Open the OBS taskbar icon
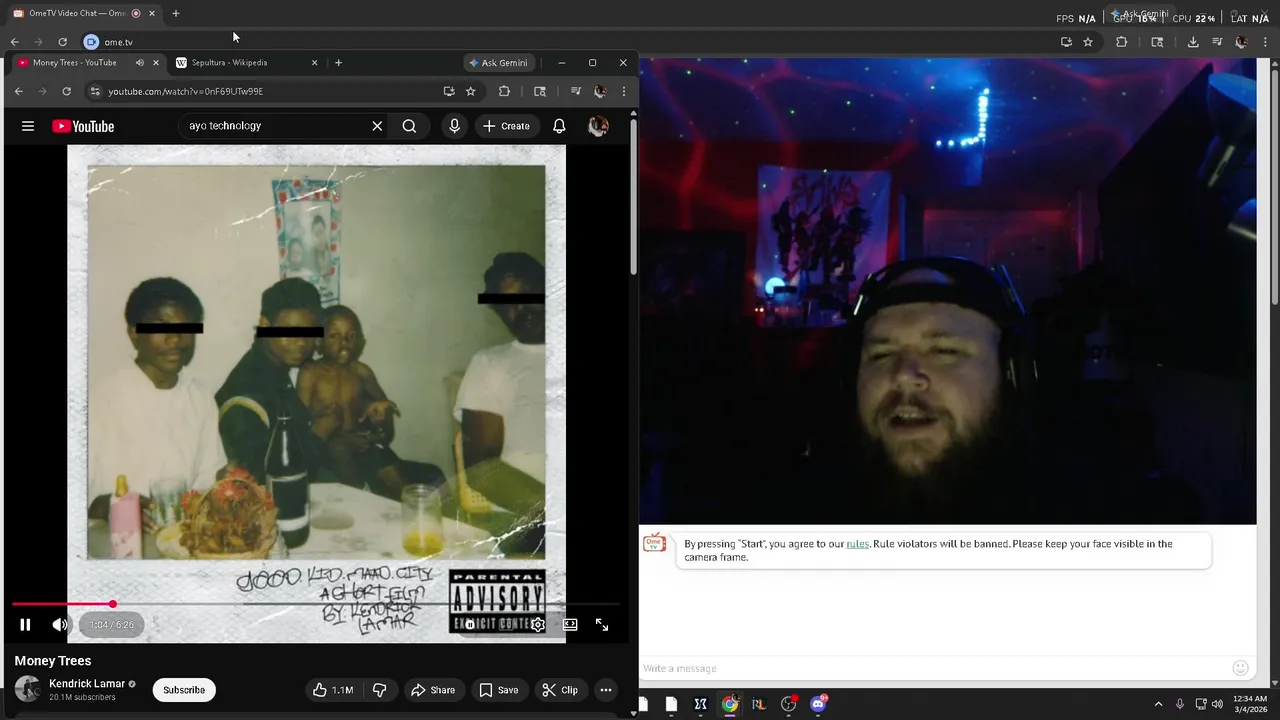This screenshot has width=1280, height=720. click(789, 704)
